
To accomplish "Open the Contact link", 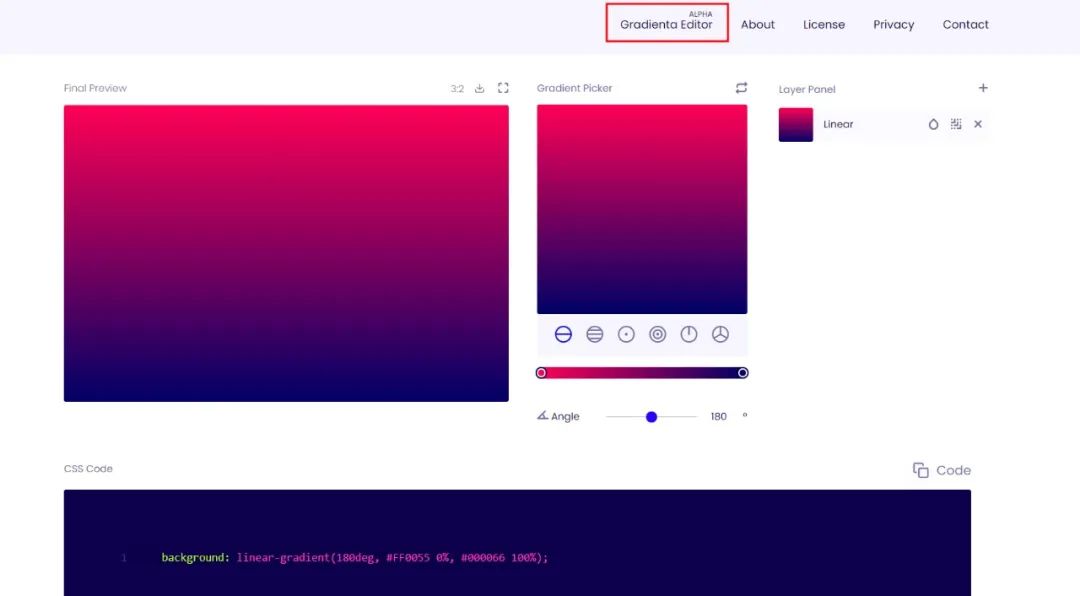I will pyautogui.click(x=965, y=25).
